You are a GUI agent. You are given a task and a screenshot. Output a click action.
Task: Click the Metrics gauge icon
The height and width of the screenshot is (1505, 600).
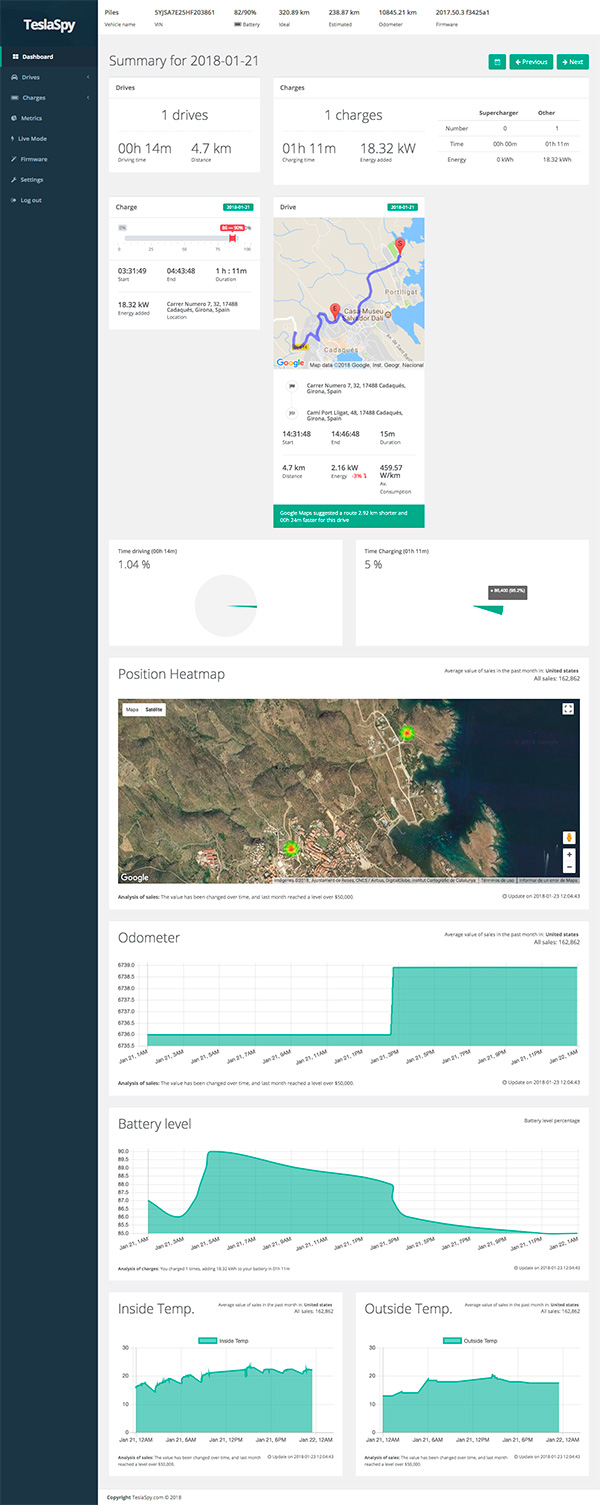(15, 118)
